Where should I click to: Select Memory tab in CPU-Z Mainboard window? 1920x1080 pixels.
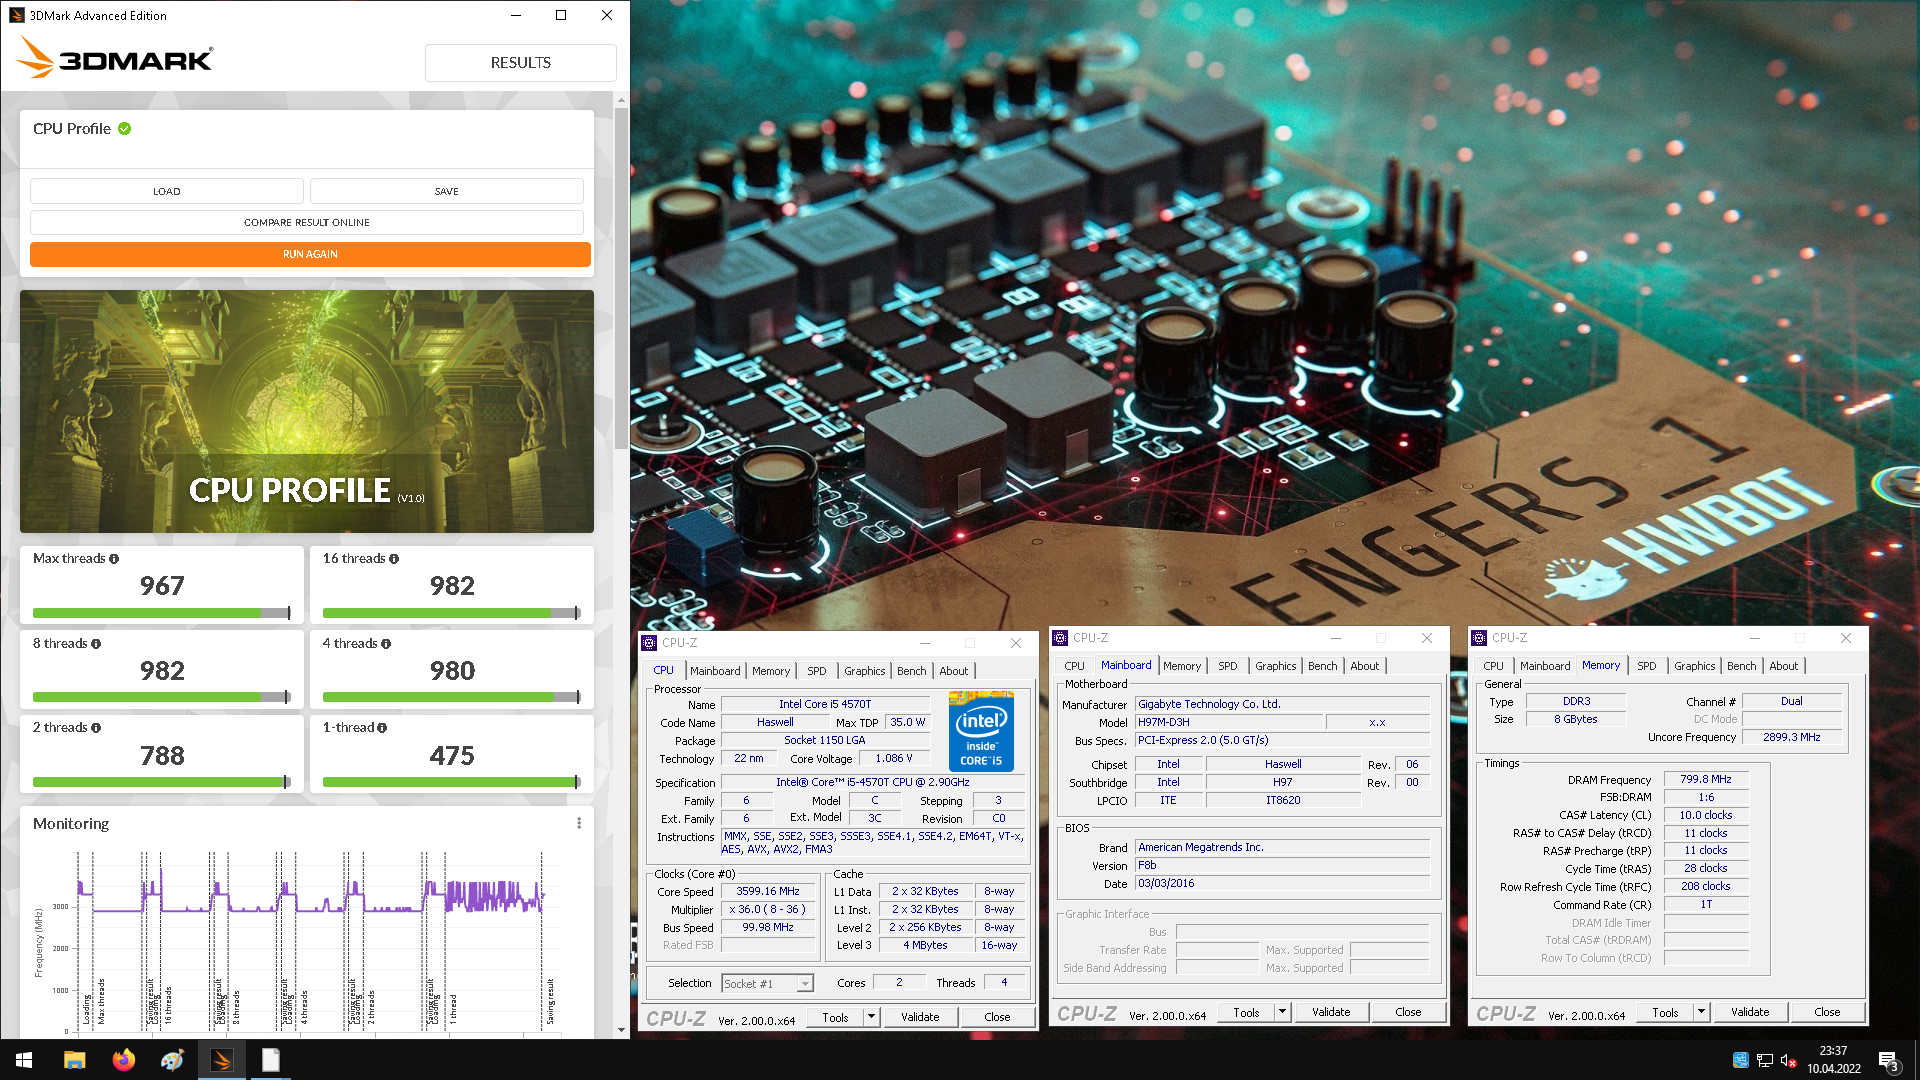tap(1182, 666)
